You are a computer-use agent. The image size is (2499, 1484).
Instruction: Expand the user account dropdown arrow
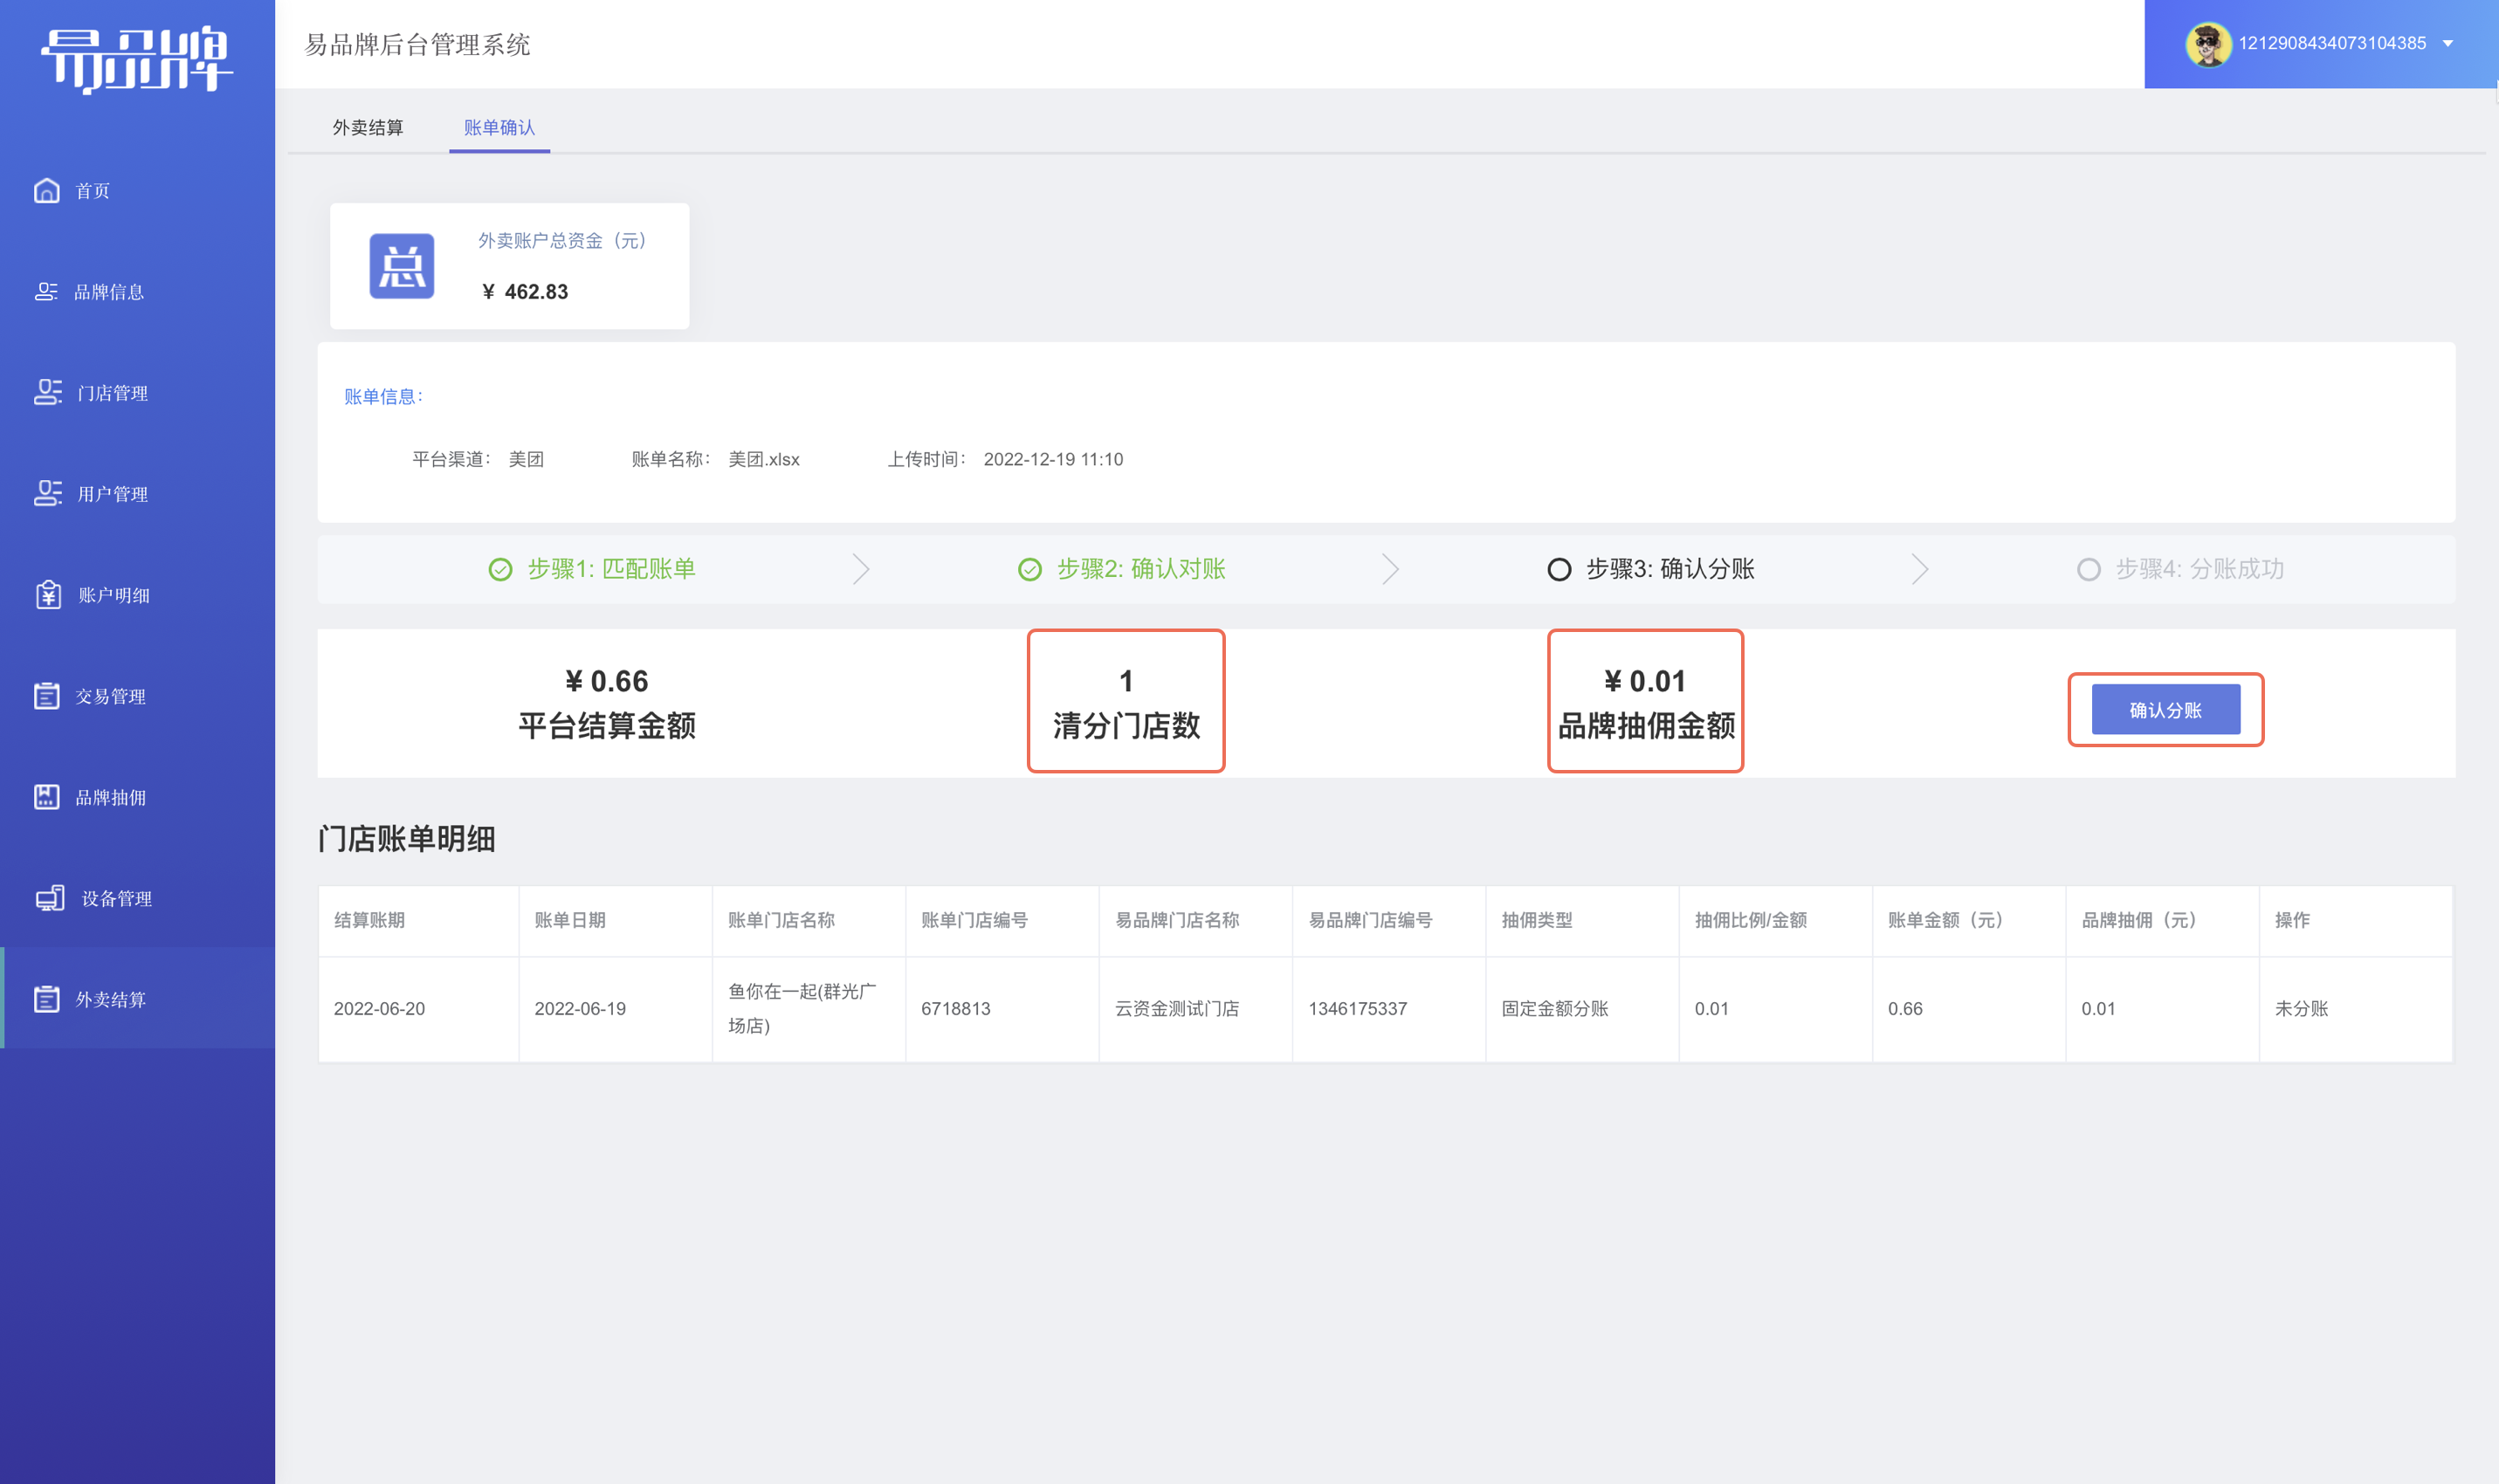(x=2448, y=44)
